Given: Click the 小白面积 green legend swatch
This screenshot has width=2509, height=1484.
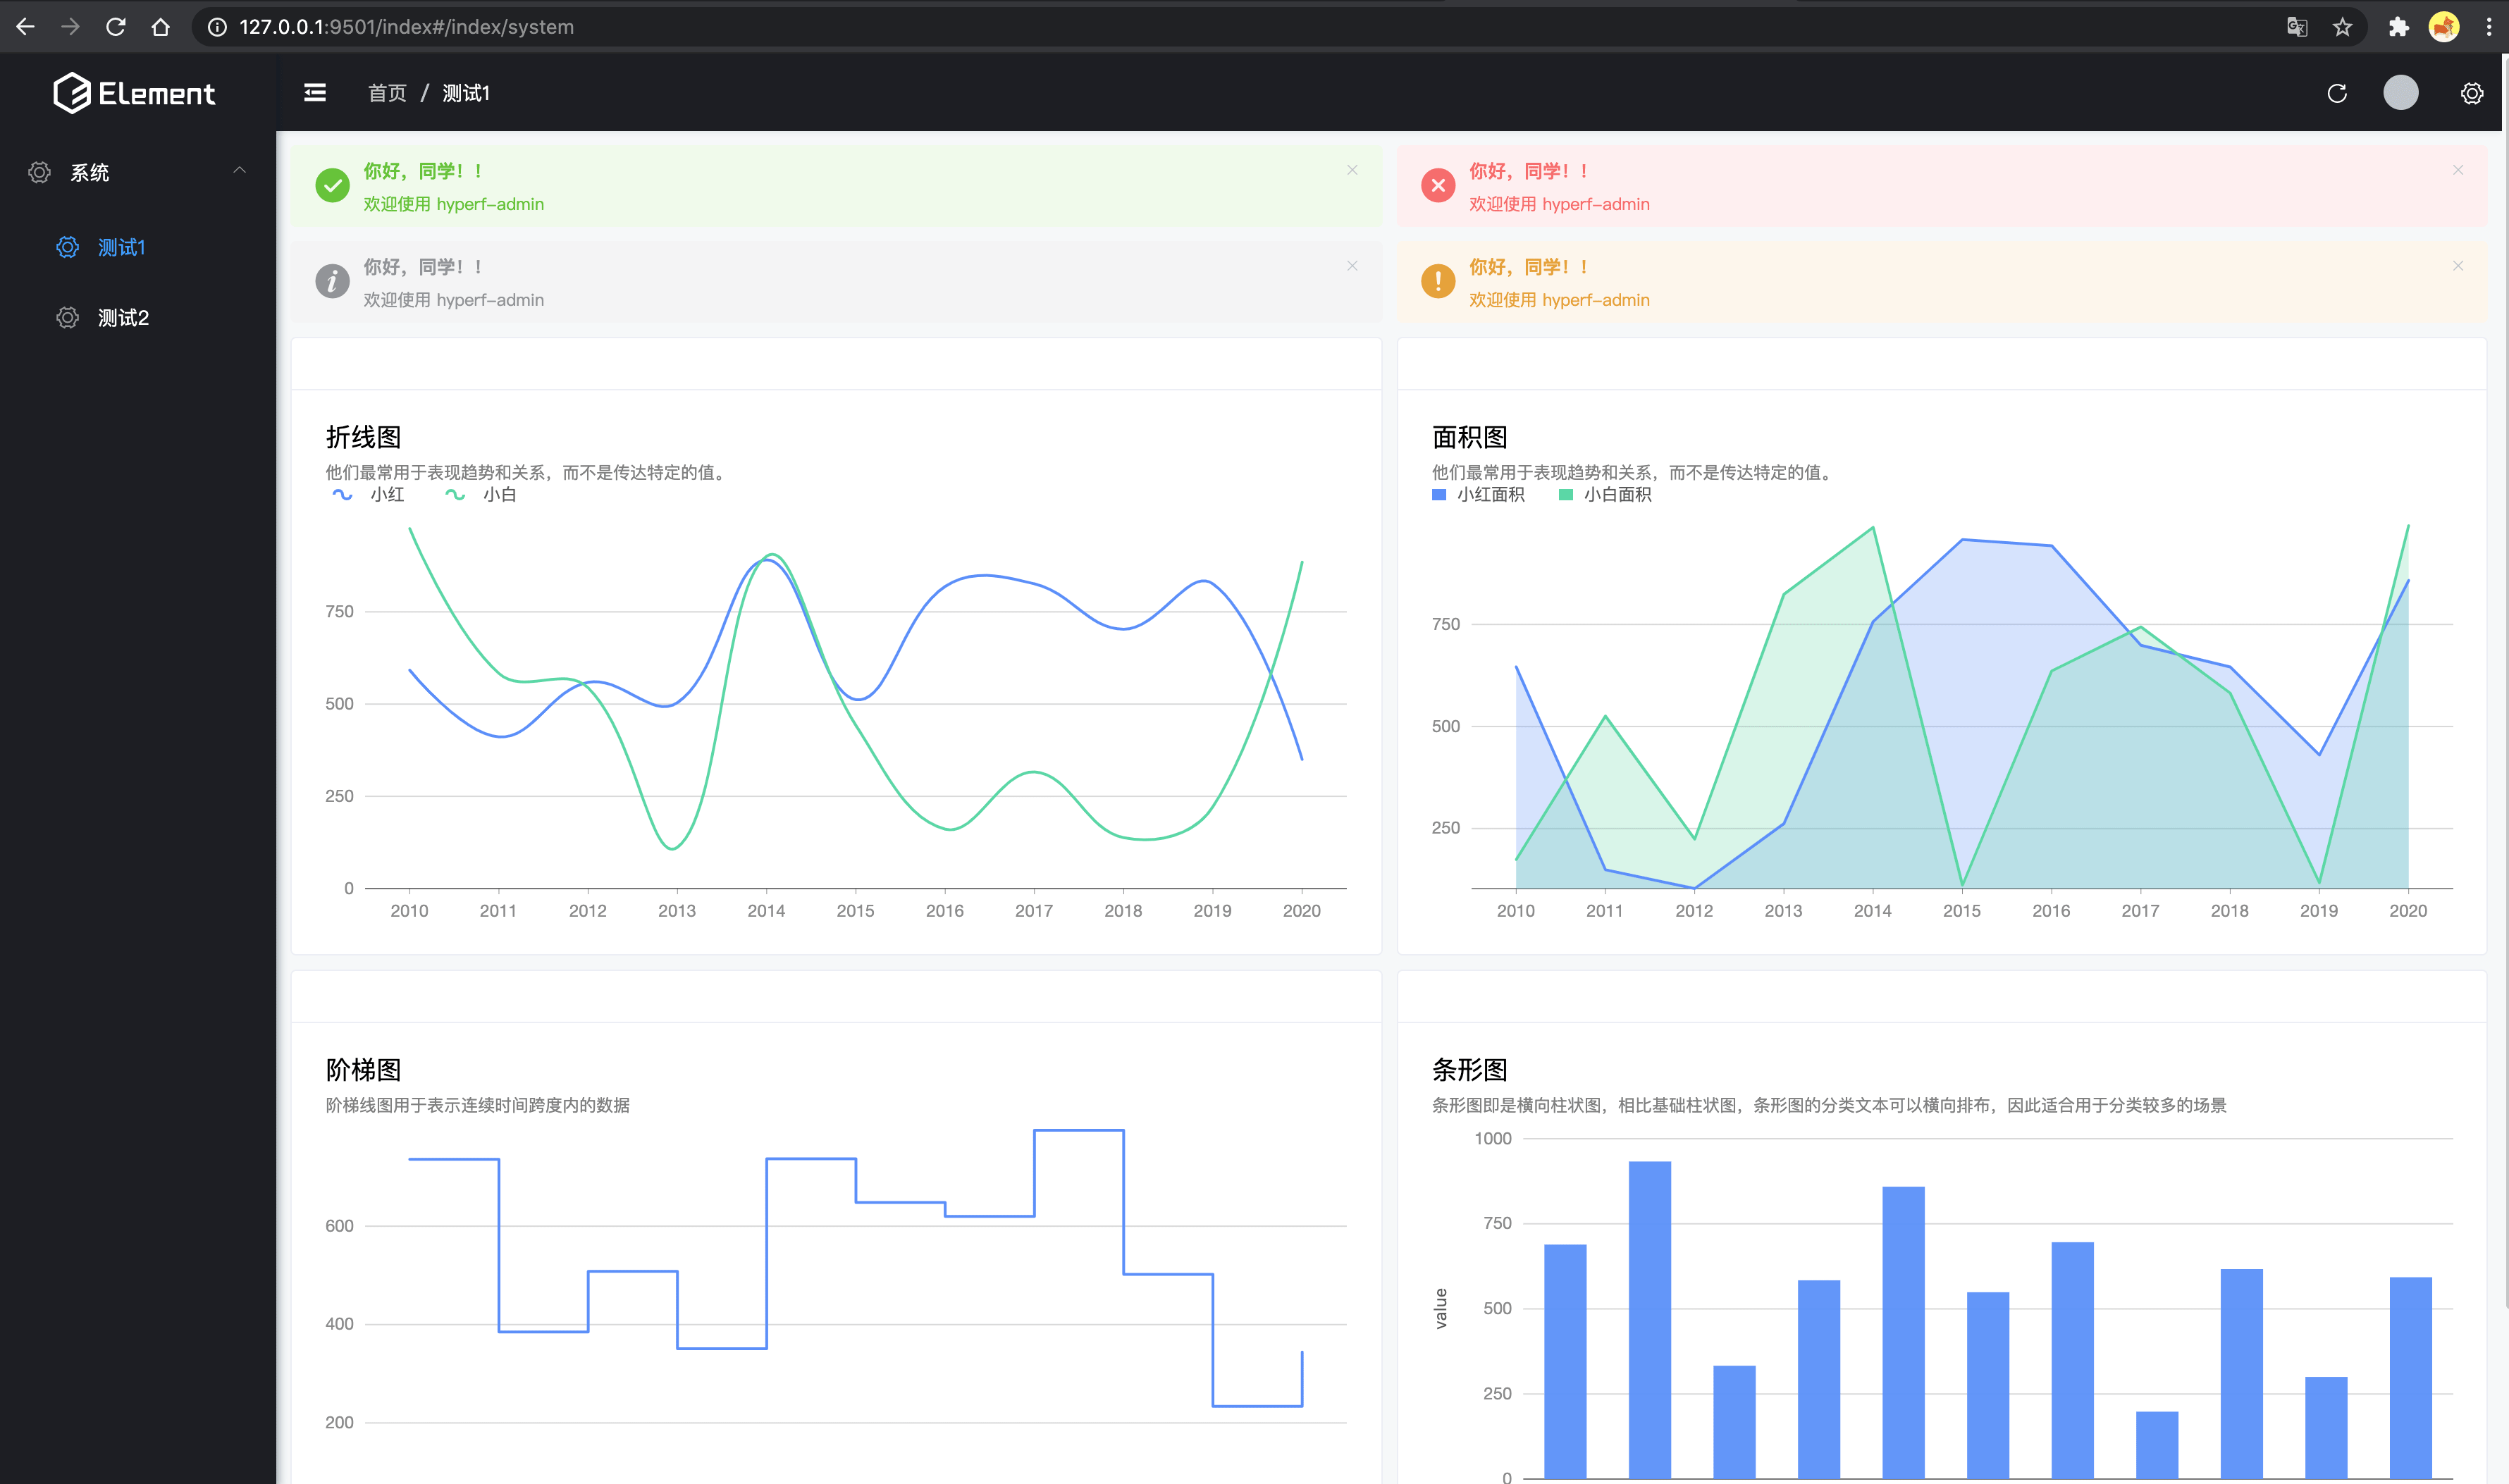Looking at the screenshot, I should (x=1566, y=495).
